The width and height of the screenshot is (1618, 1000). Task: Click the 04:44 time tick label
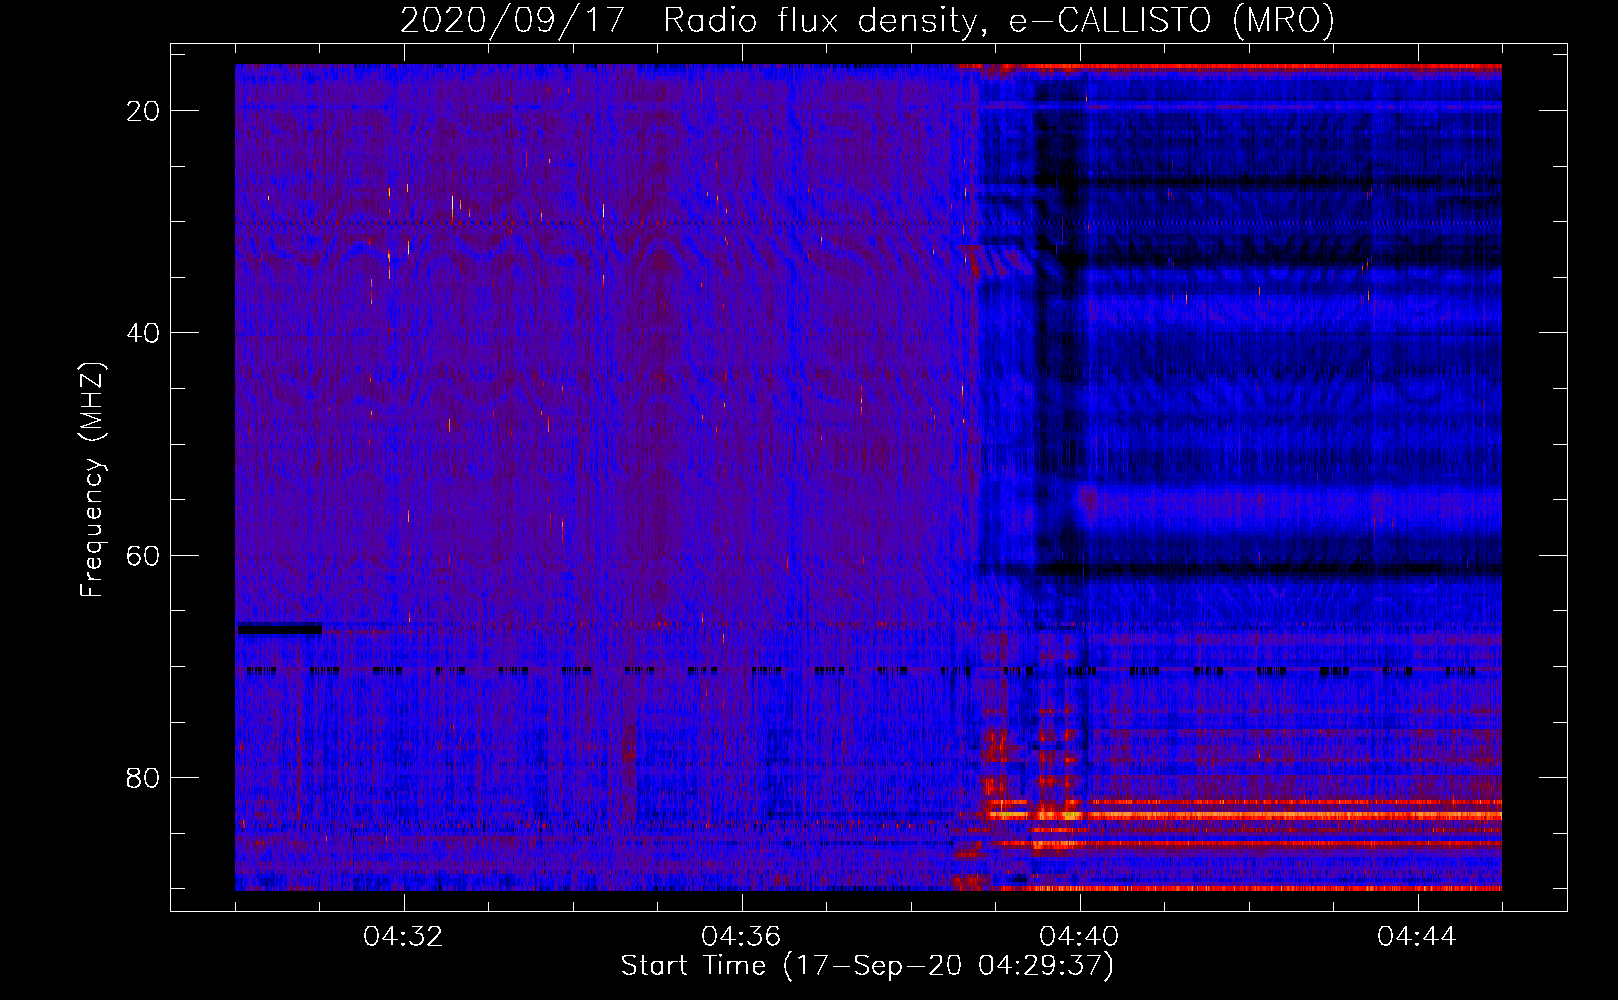(1417, 937)
